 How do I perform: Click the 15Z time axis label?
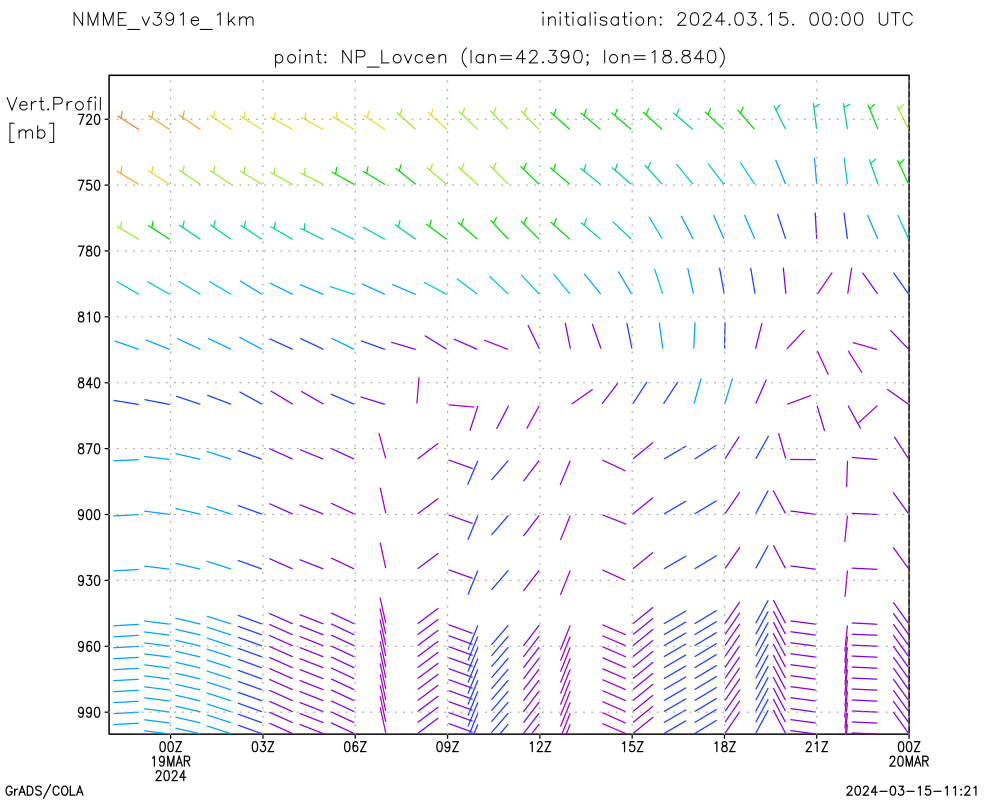tap(632, 747)
